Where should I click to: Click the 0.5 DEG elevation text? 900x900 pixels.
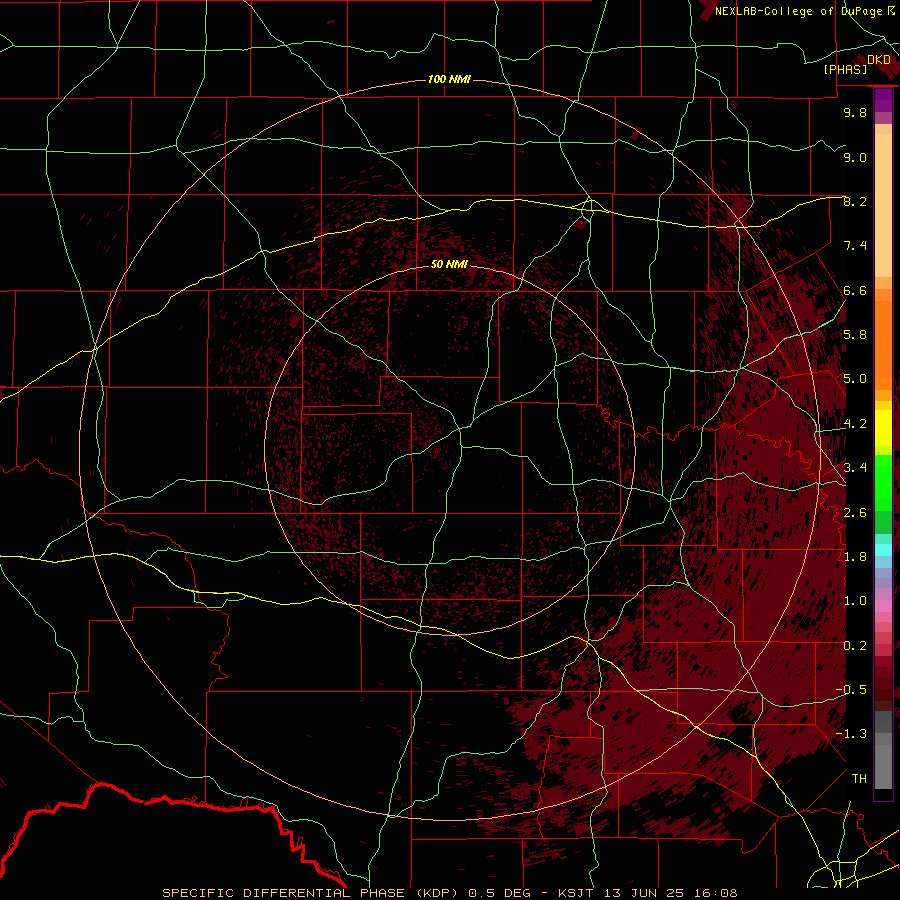tap(501, 893)
